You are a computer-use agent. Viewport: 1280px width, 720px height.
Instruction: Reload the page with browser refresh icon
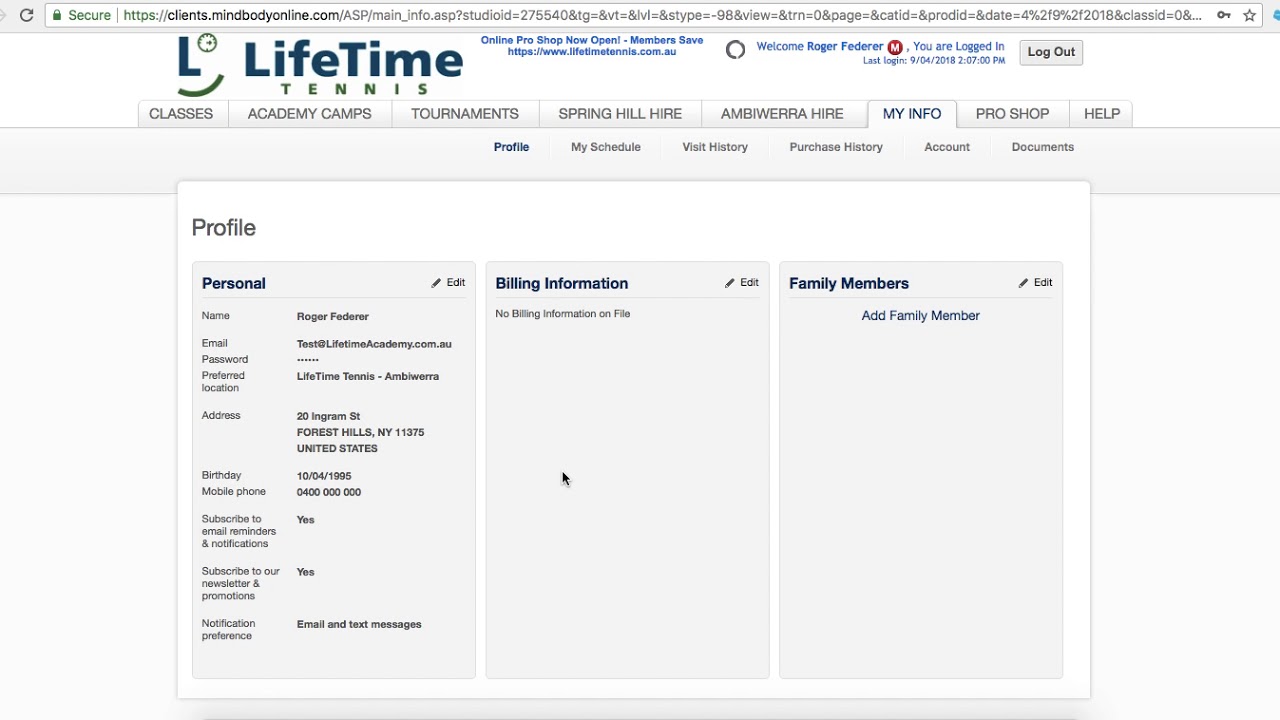coord(27,15)
